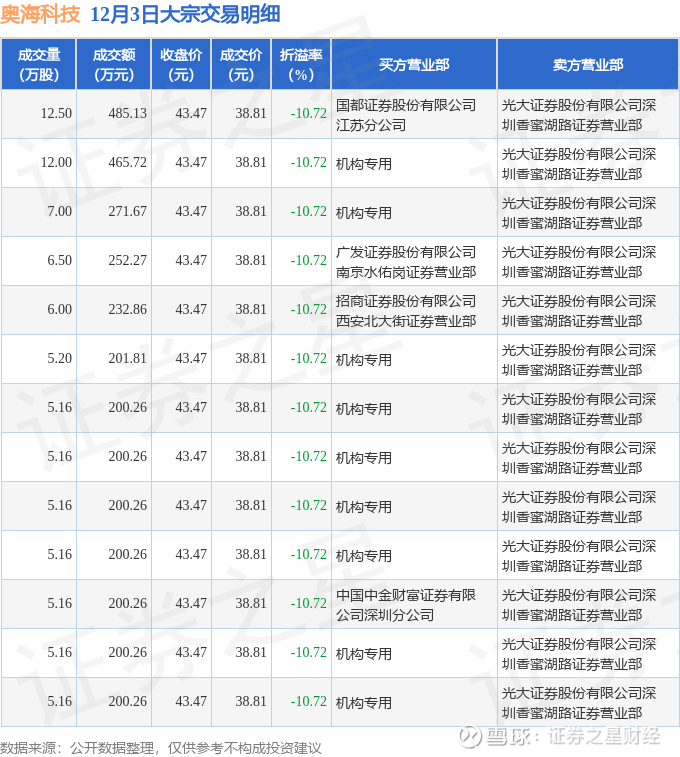Click the title text 奥海科技
Image resolution: width=680 pixels, height=757 pixels.
click(x=40, y=14)
